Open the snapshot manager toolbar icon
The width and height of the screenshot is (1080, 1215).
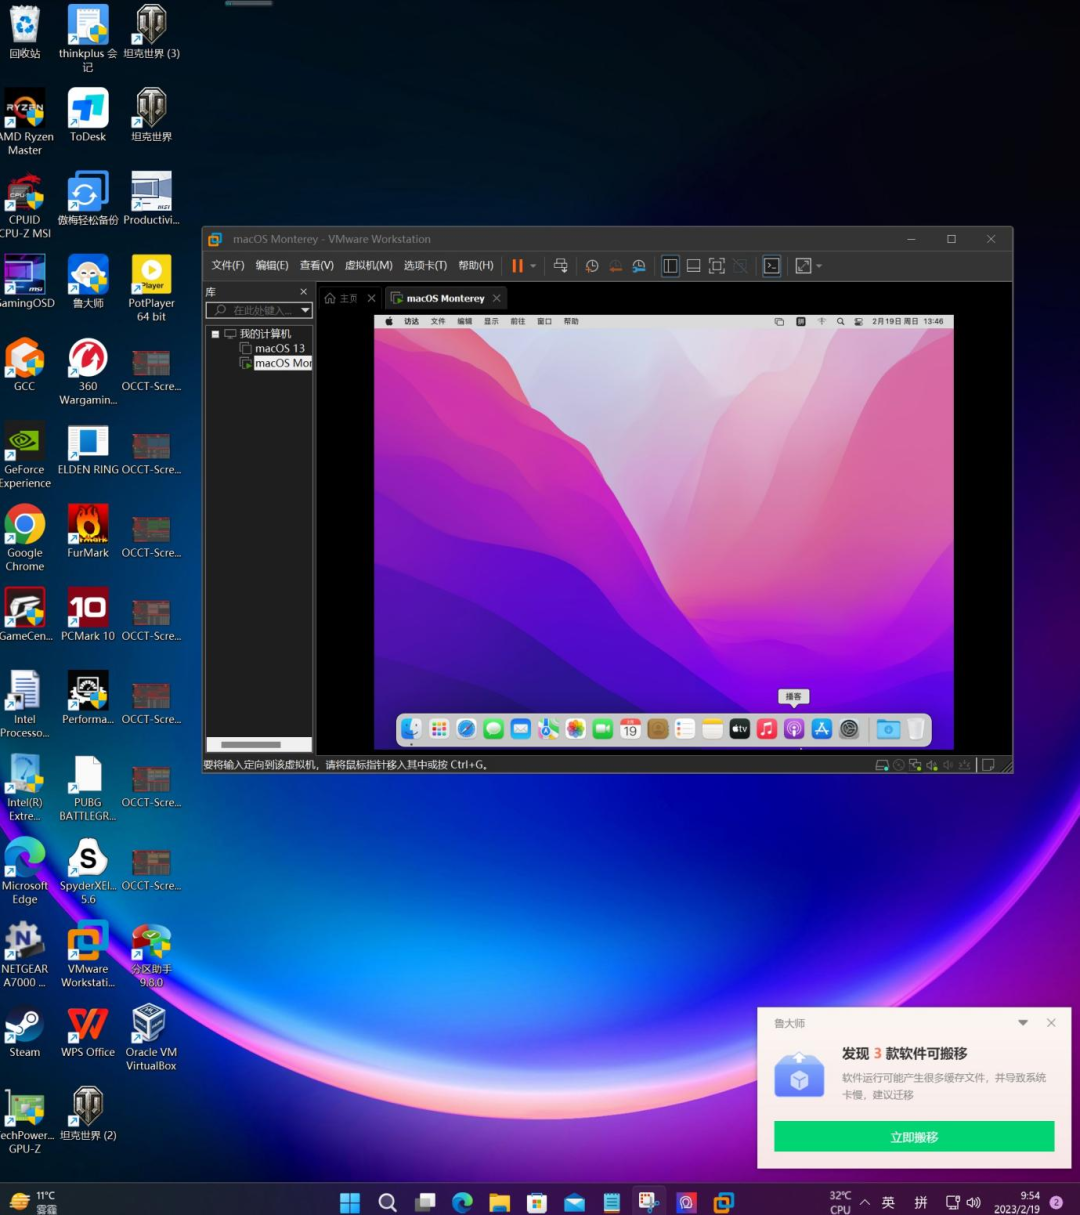tap(639, 266)
